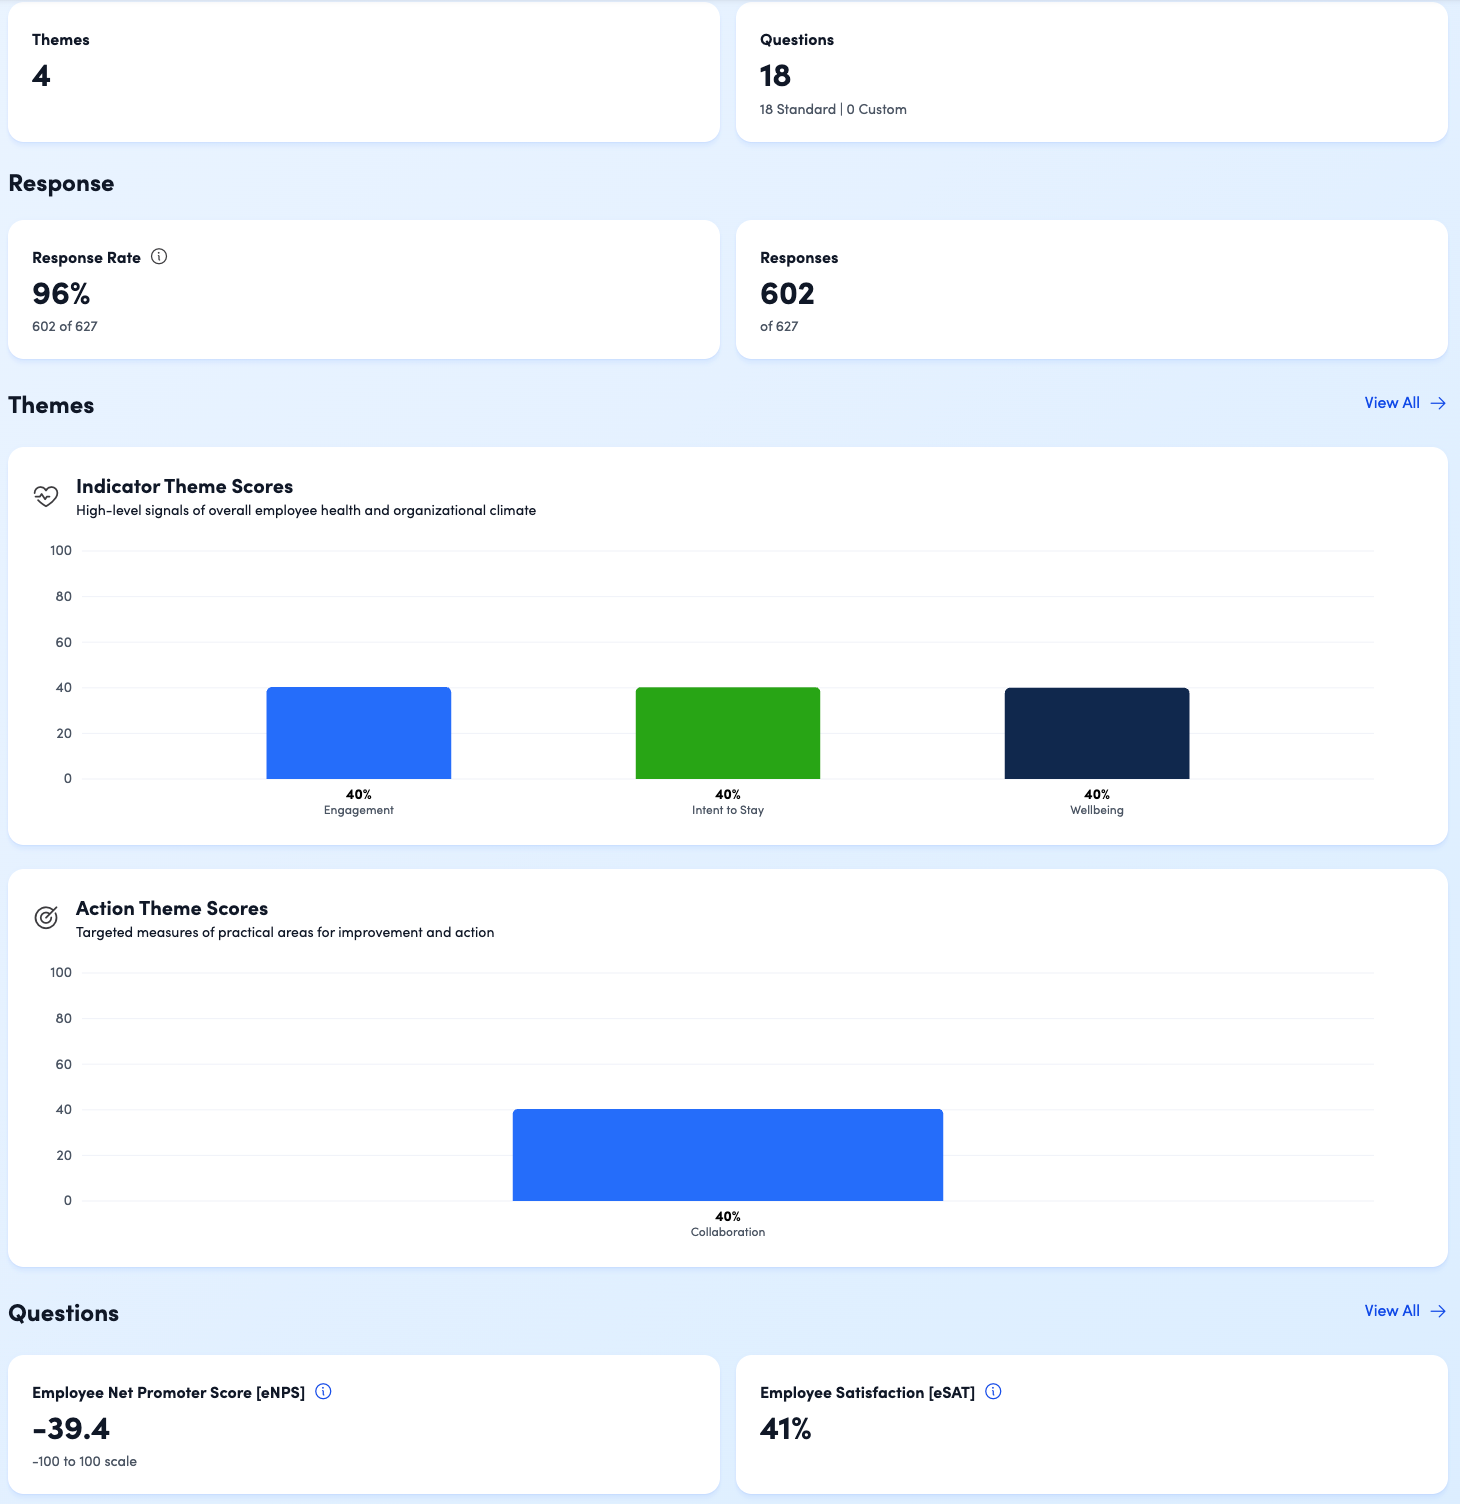Click the Response Rate 96% card
Screen dimensions: 1460x1504
(363, 289)
